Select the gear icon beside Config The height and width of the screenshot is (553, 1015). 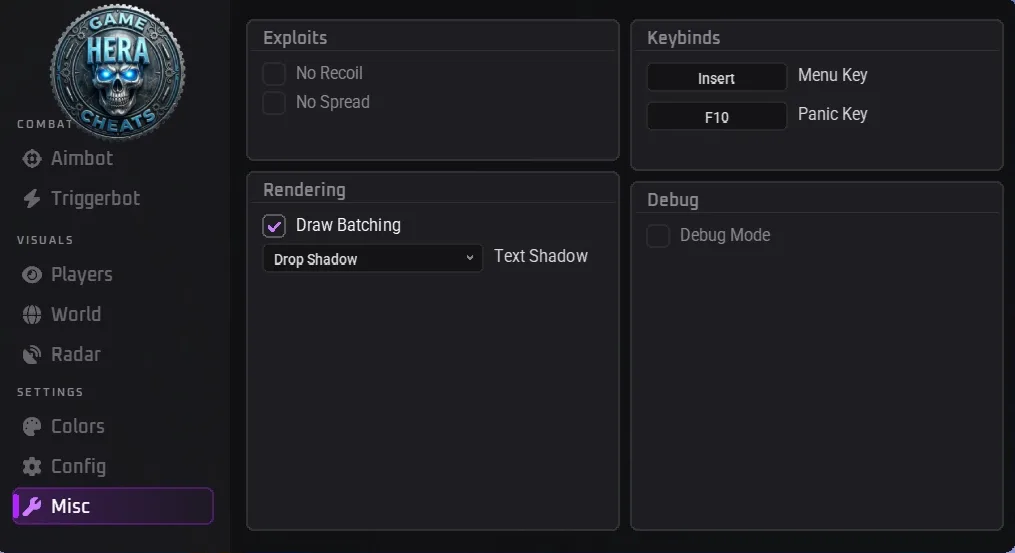tap(32, 467)
